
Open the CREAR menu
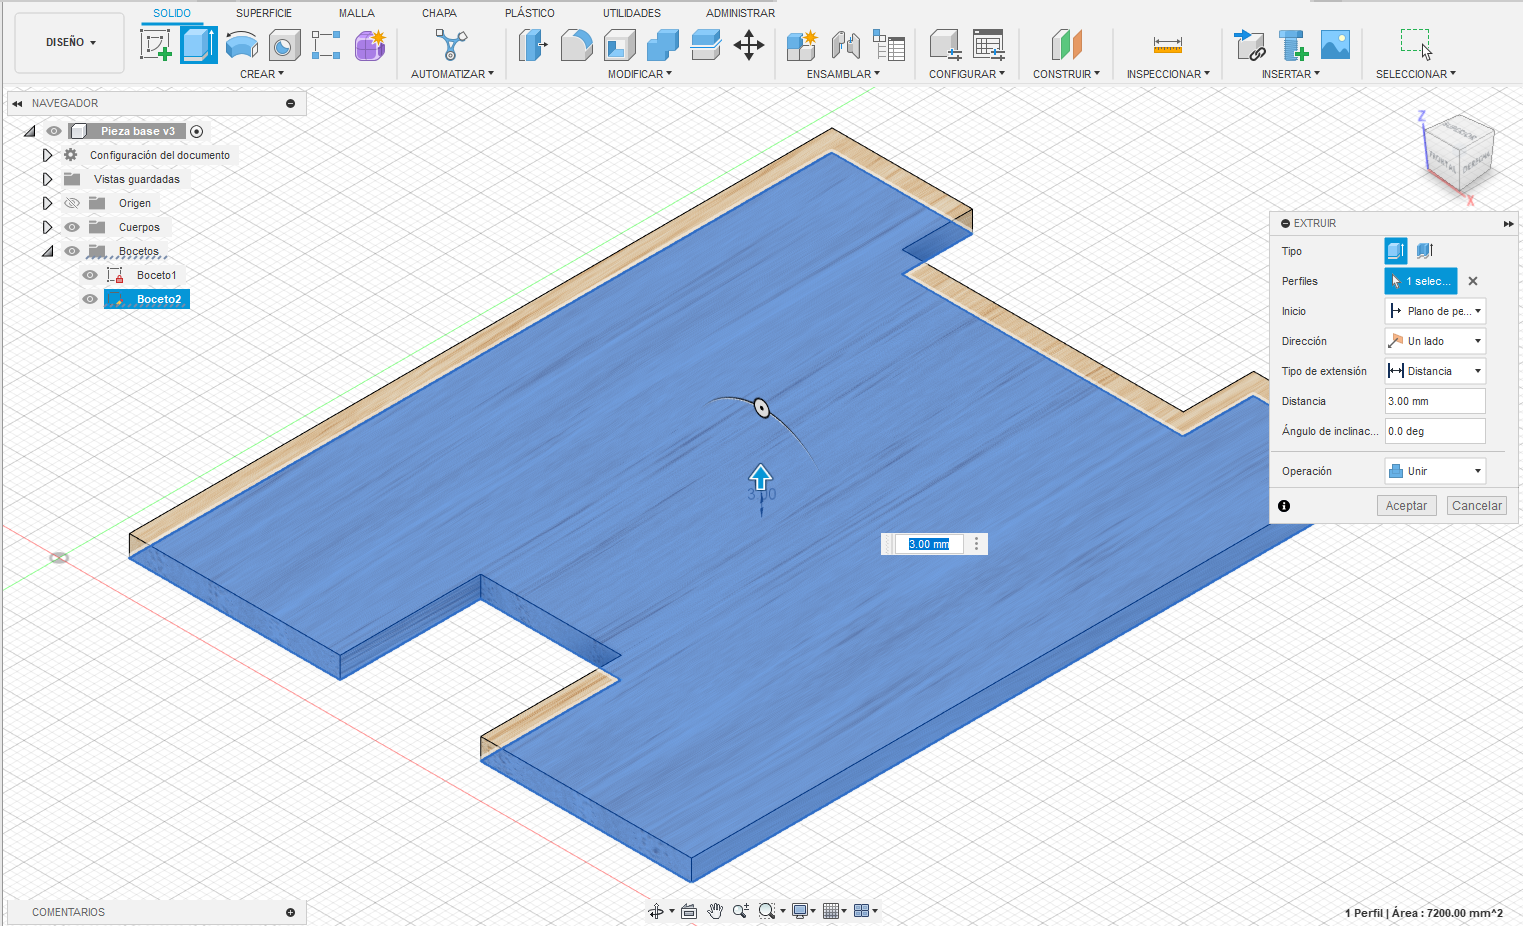(x=262, y=74)
